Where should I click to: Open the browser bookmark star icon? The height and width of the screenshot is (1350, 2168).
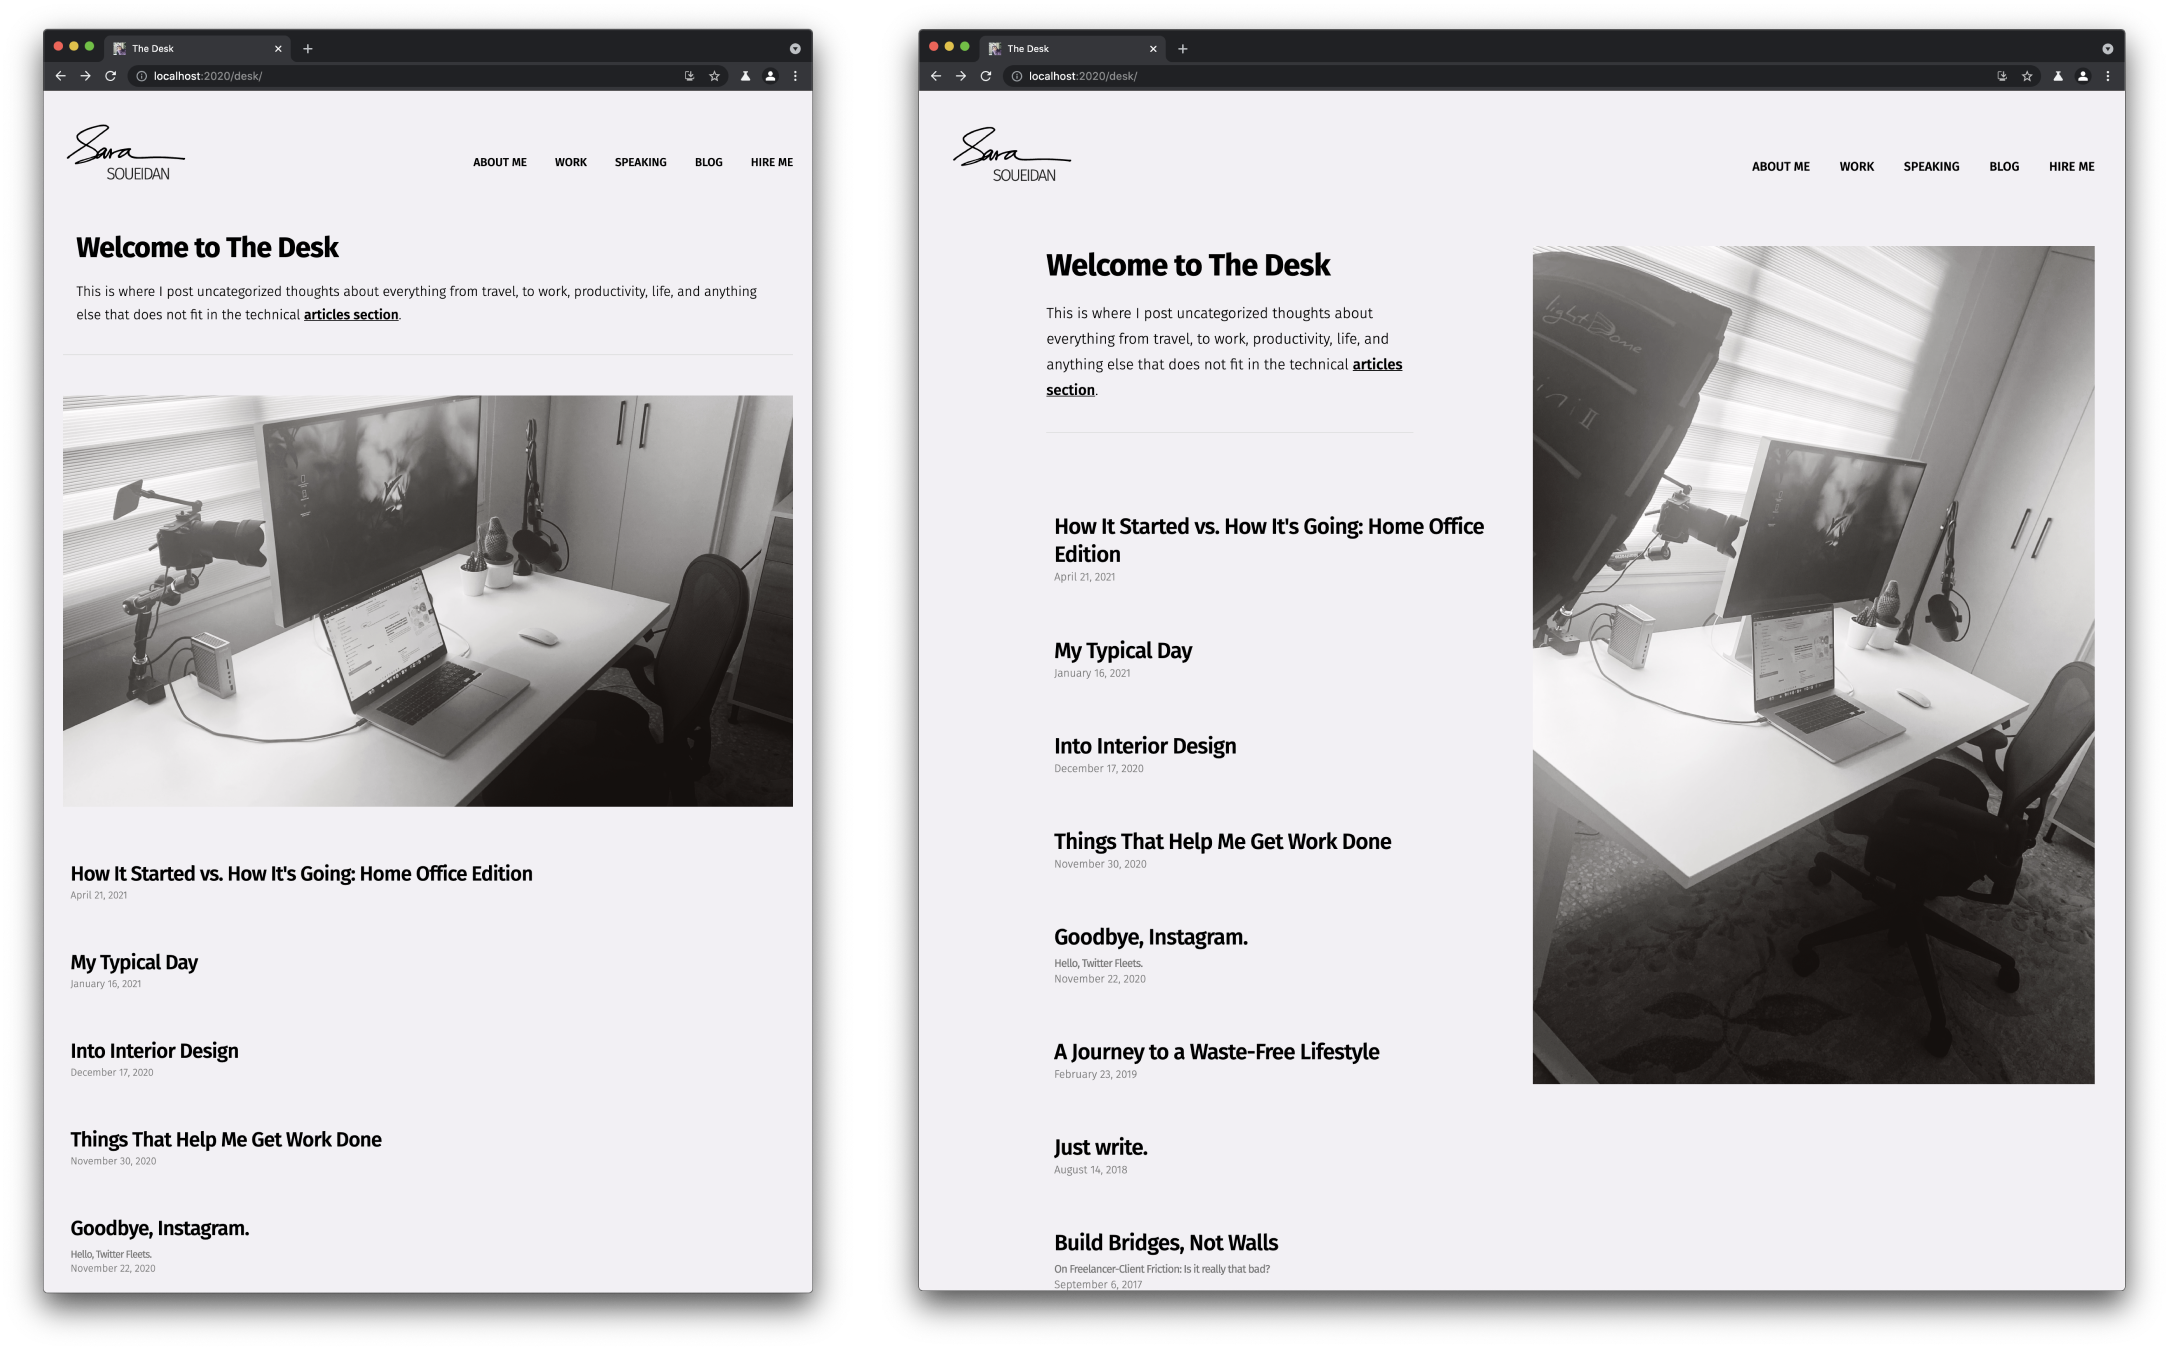pos(712,75)
